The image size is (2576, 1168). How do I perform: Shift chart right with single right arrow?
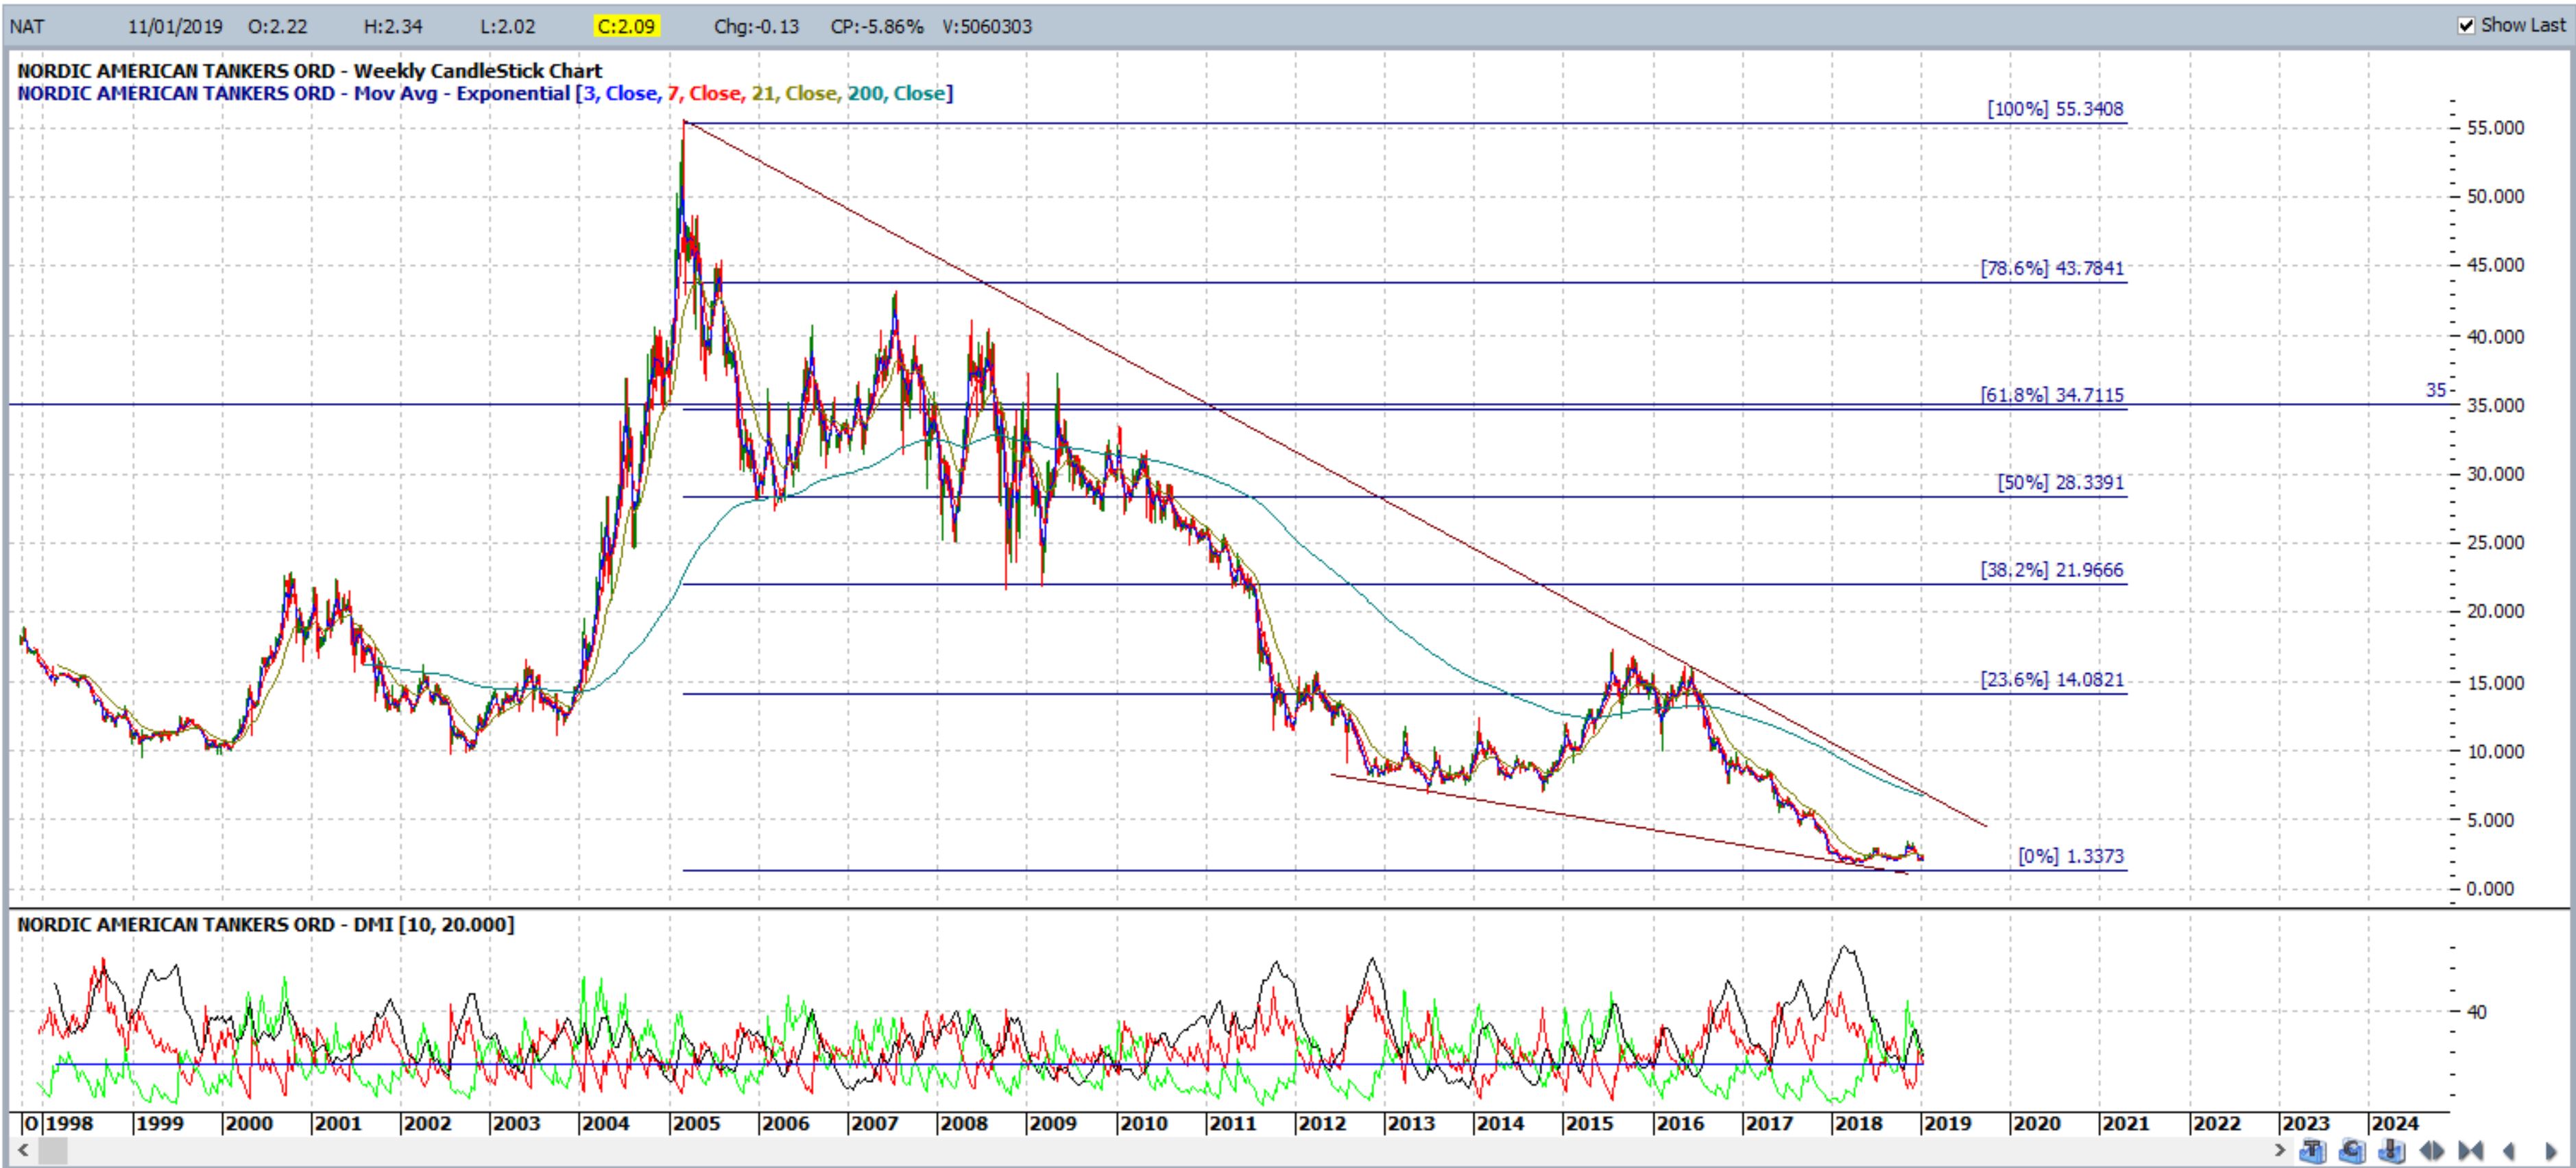click(2551, 1152)
